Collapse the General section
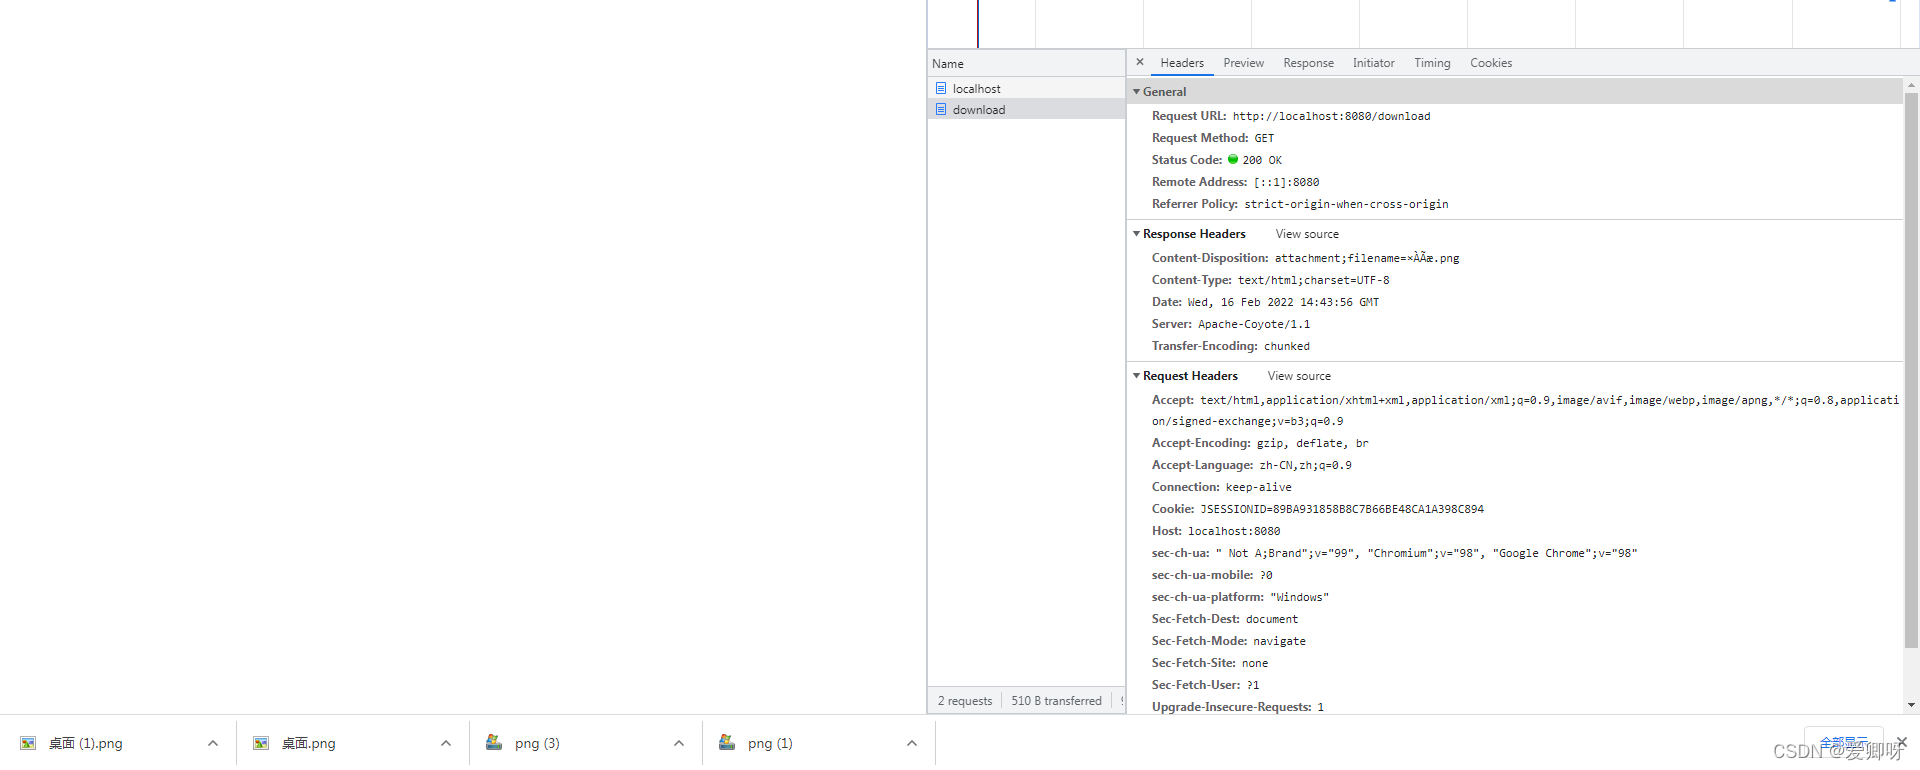This screenshot has width=1920, height=770. 1136,91
